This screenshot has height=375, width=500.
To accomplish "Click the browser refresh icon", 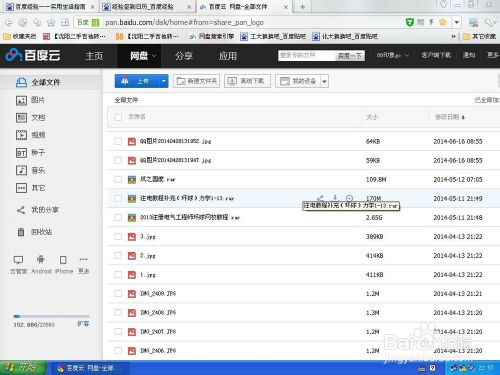I will pos(23,22).
